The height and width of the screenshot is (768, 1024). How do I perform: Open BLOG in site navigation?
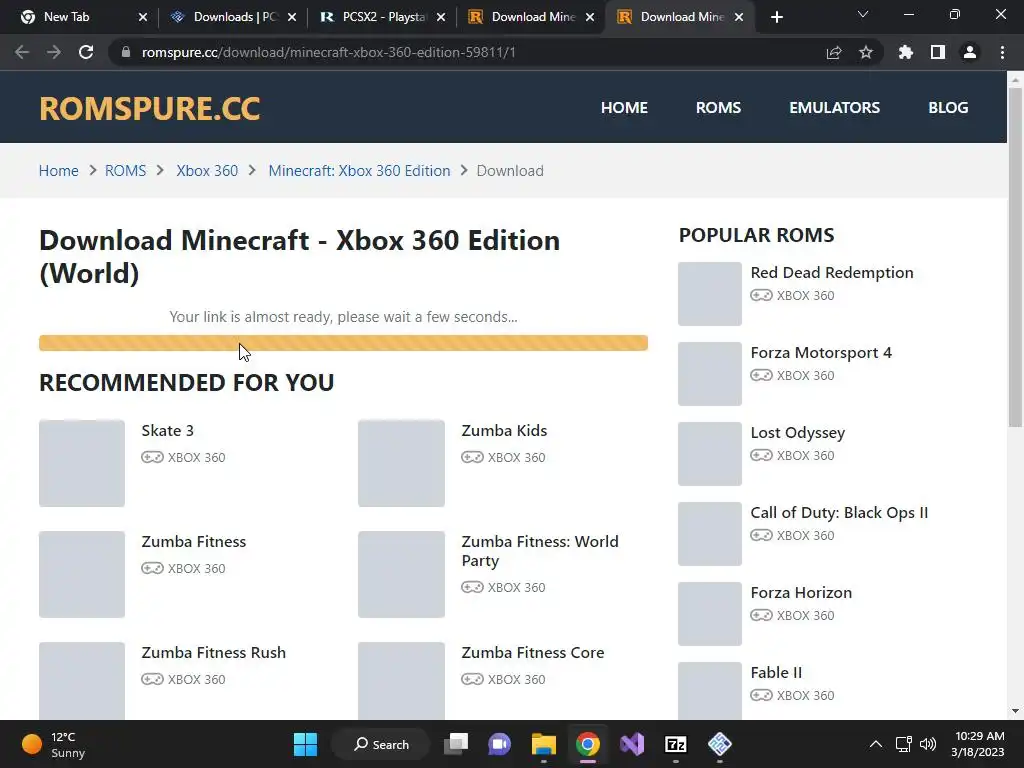[948, 108]
